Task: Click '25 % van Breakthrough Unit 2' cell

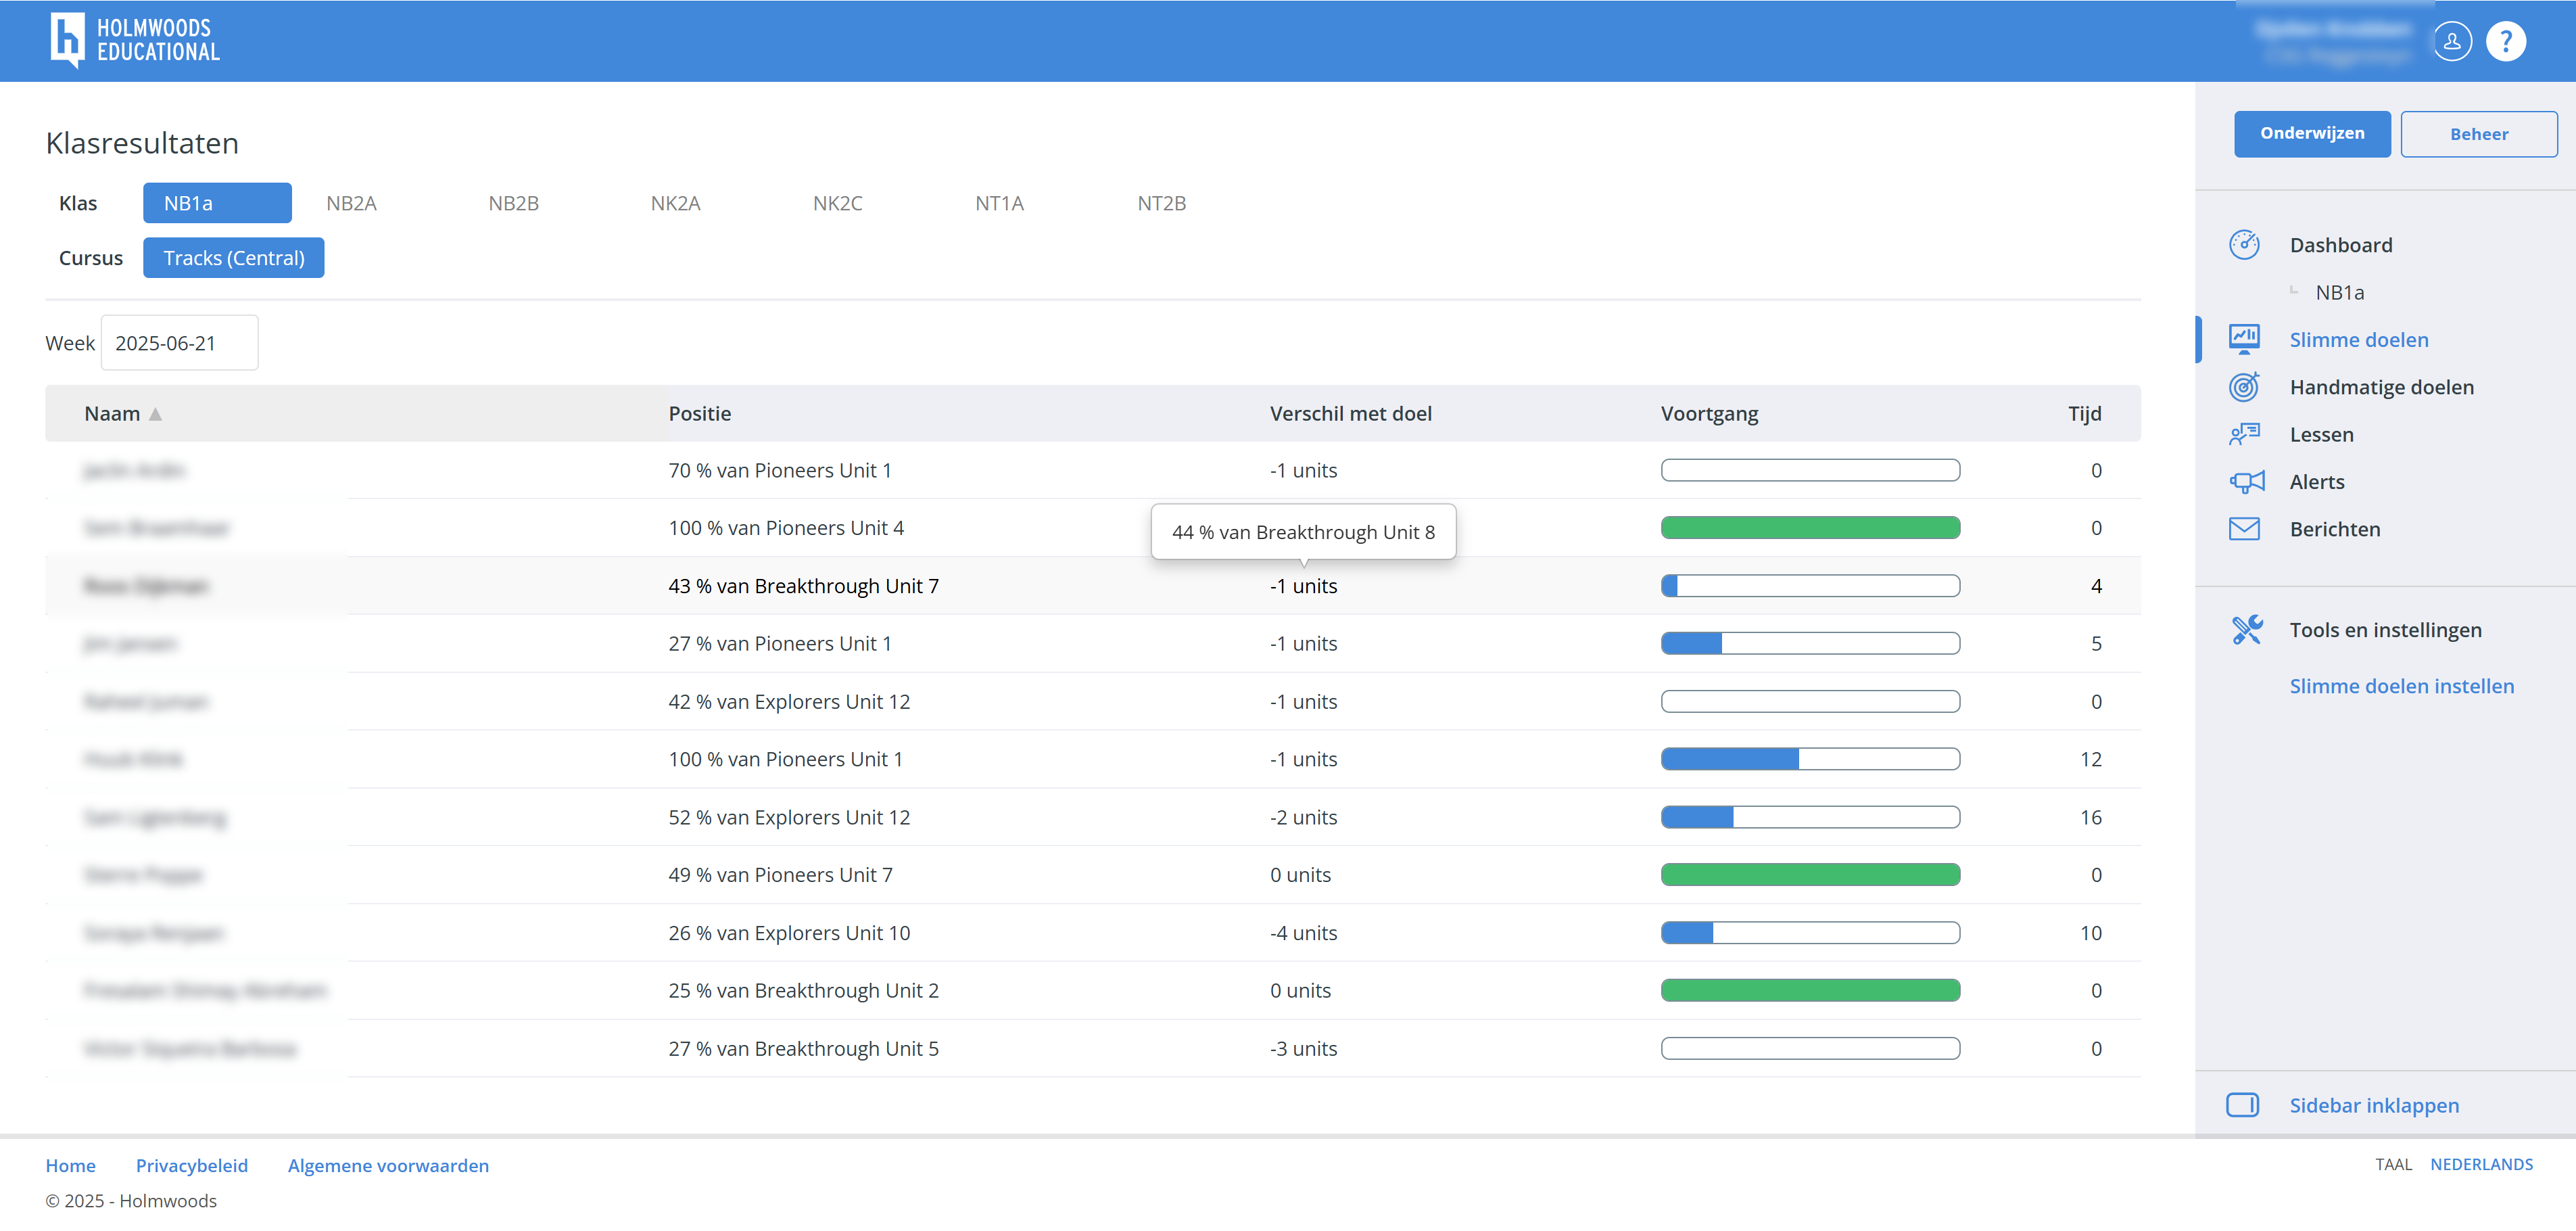Action: point(803,990)
